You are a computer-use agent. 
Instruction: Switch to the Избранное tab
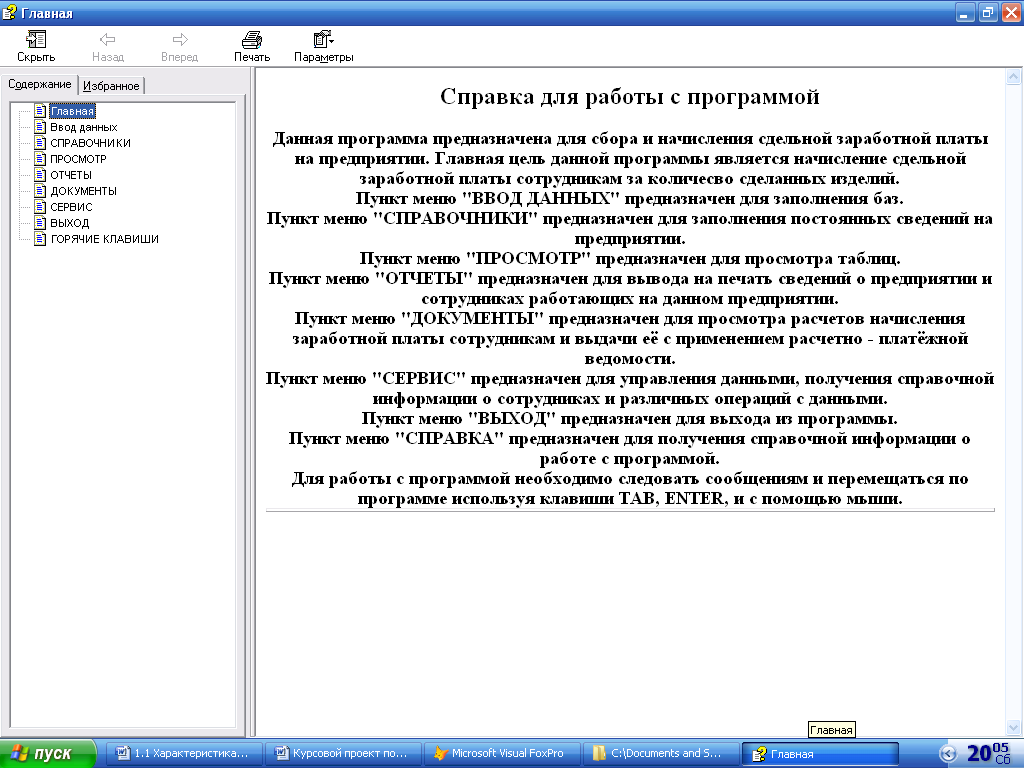tap(111, 86)
